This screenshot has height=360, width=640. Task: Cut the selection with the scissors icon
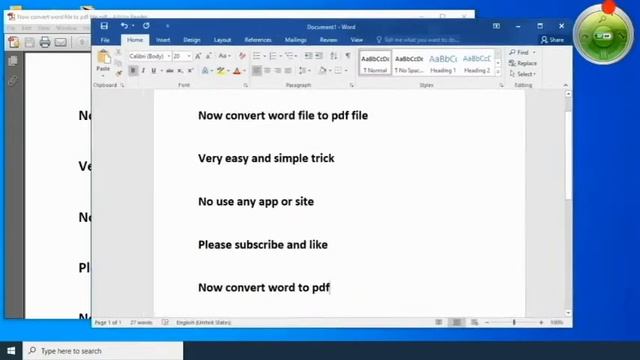[x=118, y=53]
